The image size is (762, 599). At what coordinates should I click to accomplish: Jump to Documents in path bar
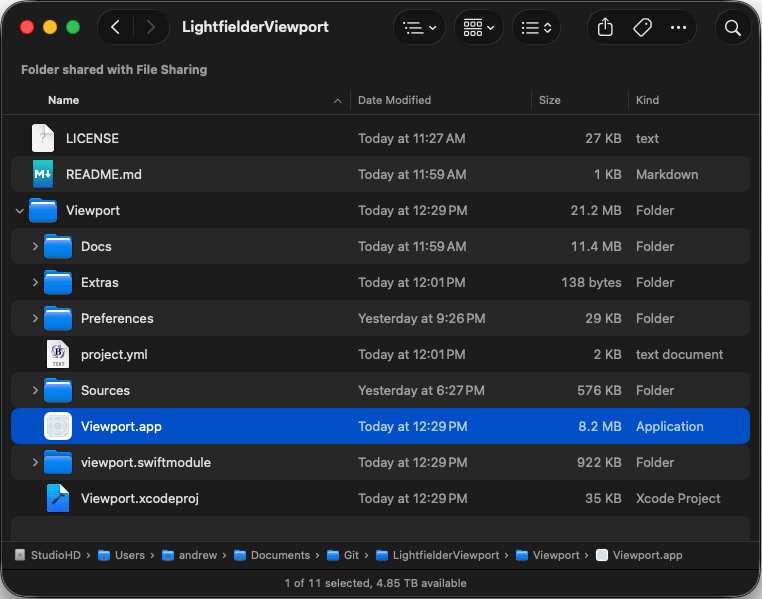click(272, 555)
